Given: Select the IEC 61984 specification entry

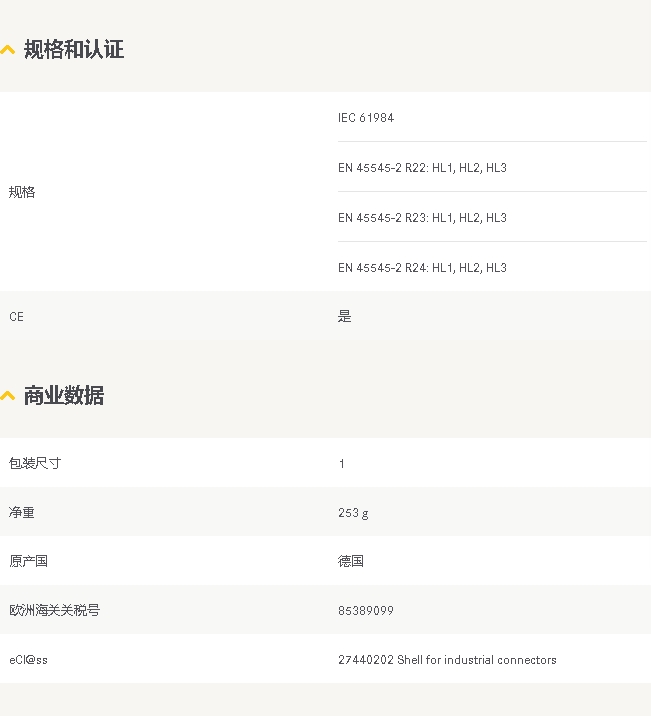Looking at the screenshot, I should (366, 118).
